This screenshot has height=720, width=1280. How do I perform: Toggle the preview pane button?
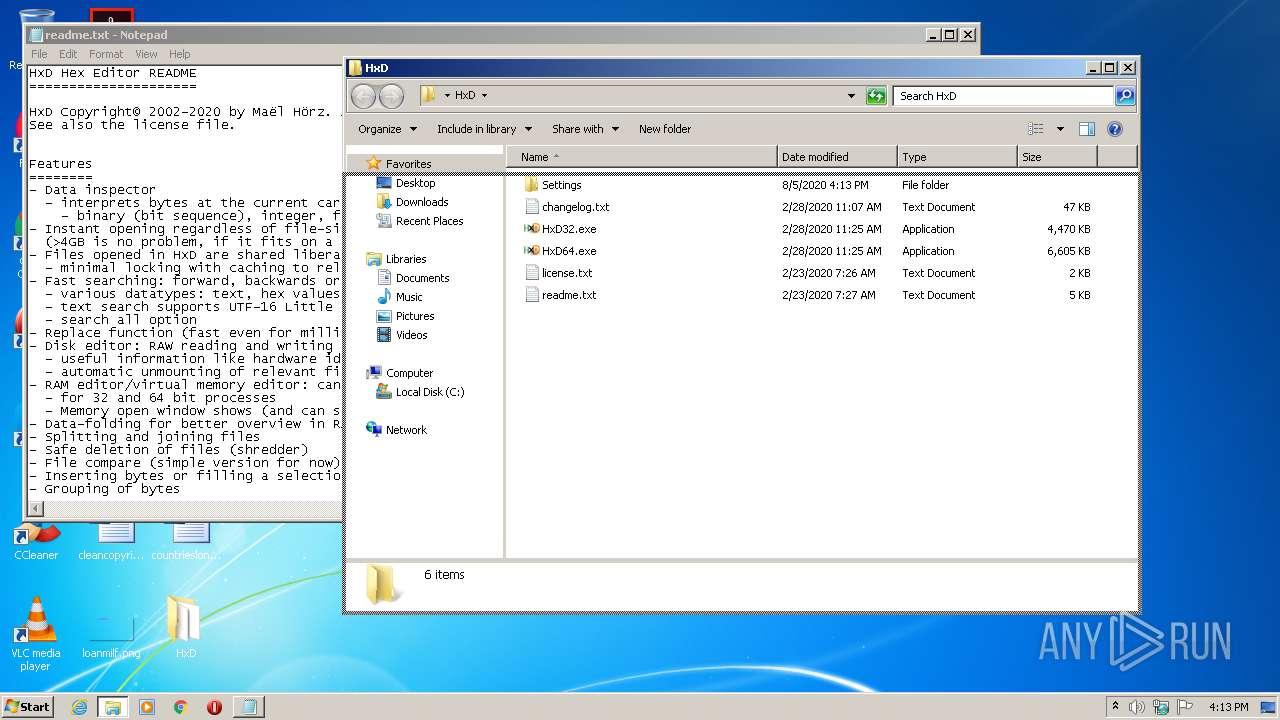coord(1087,129)
